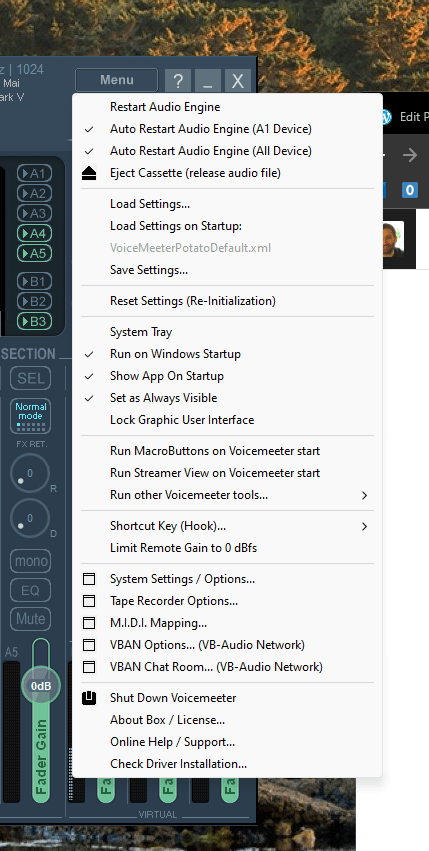Click the user avatar thumbnail

coord(393,239)
